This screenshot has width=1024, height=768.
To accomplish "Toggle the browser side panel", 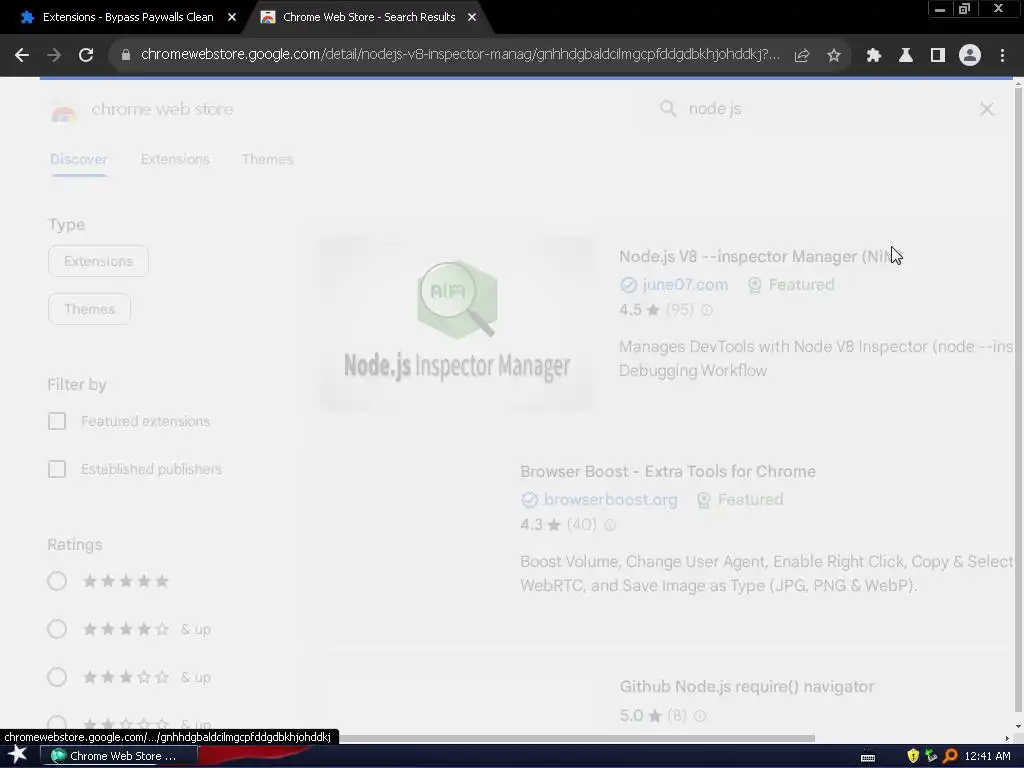I will [x=938, y=56].
